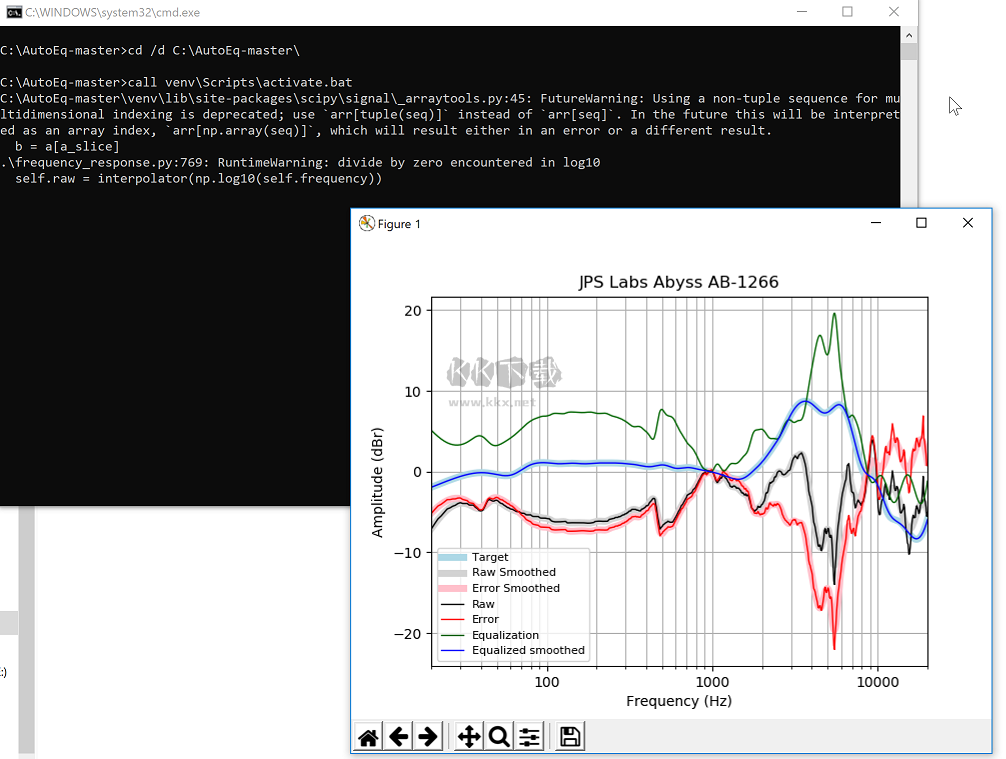Click the 'b = a[a_slice]' console line
The image size is (1006, 759).
click(x=67, y=147)
